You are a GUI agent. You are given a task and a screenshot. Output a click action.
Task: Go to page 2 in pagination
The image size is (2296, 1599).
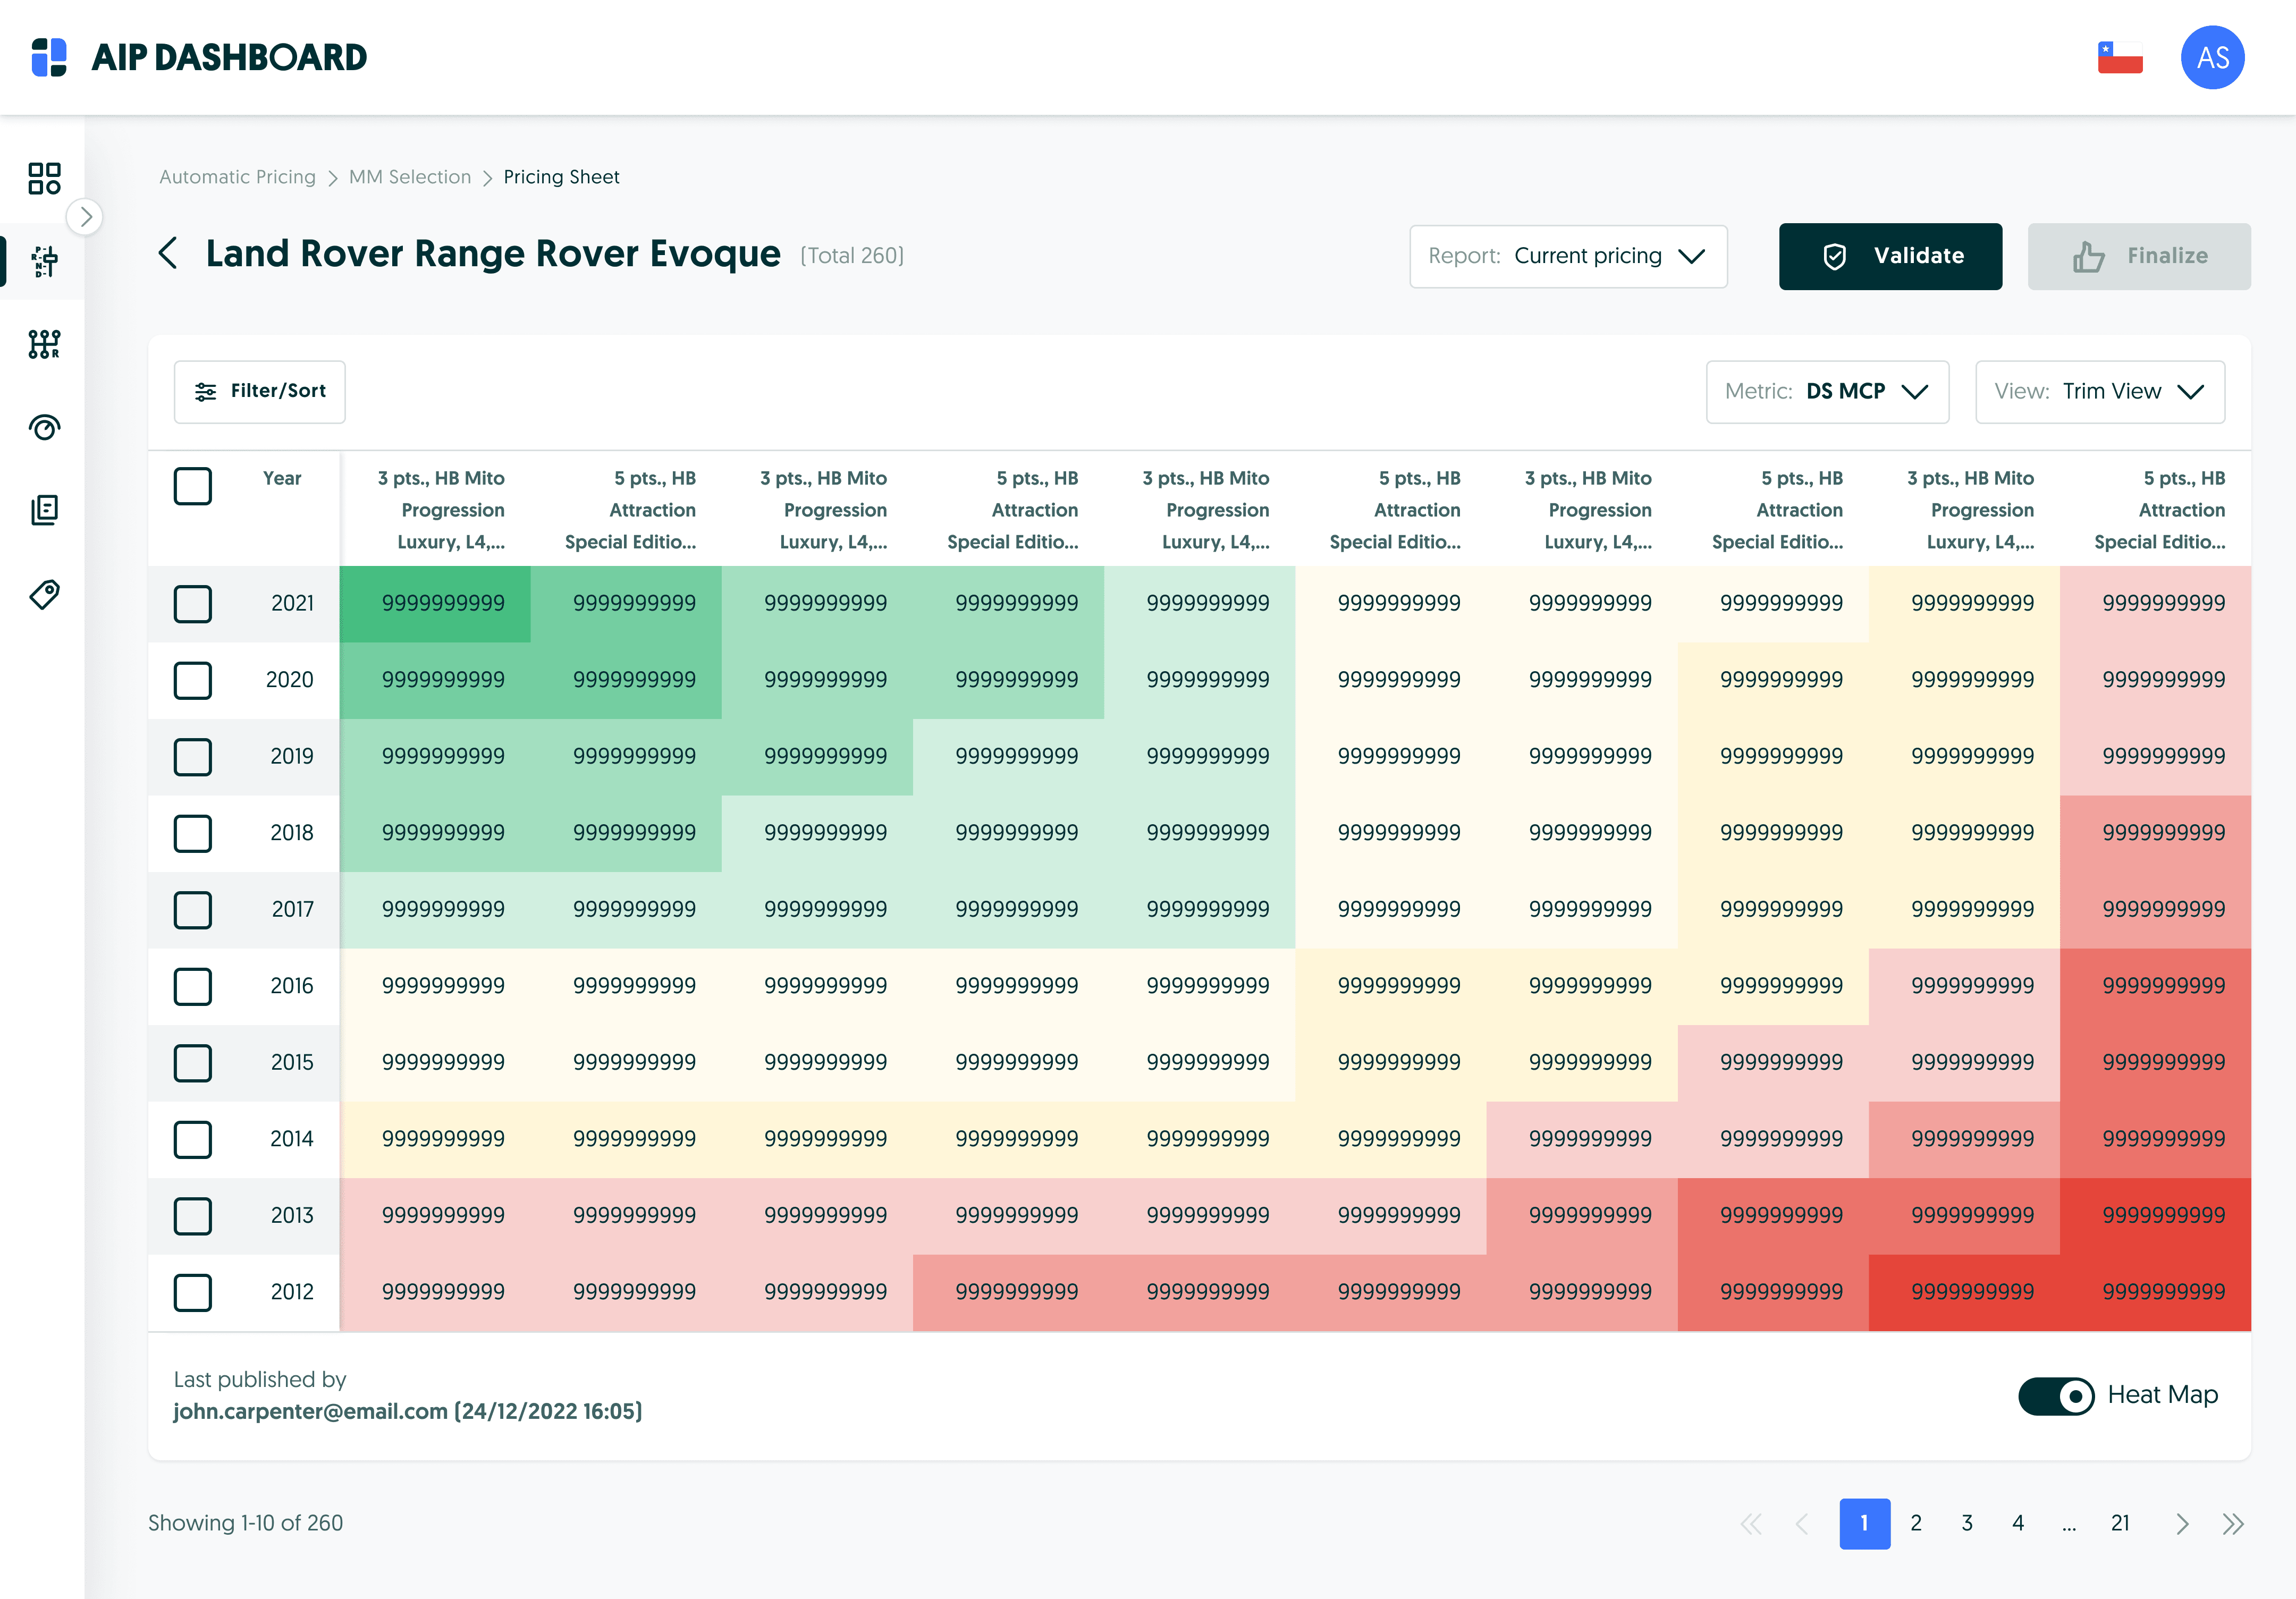pos(1915,1523)
